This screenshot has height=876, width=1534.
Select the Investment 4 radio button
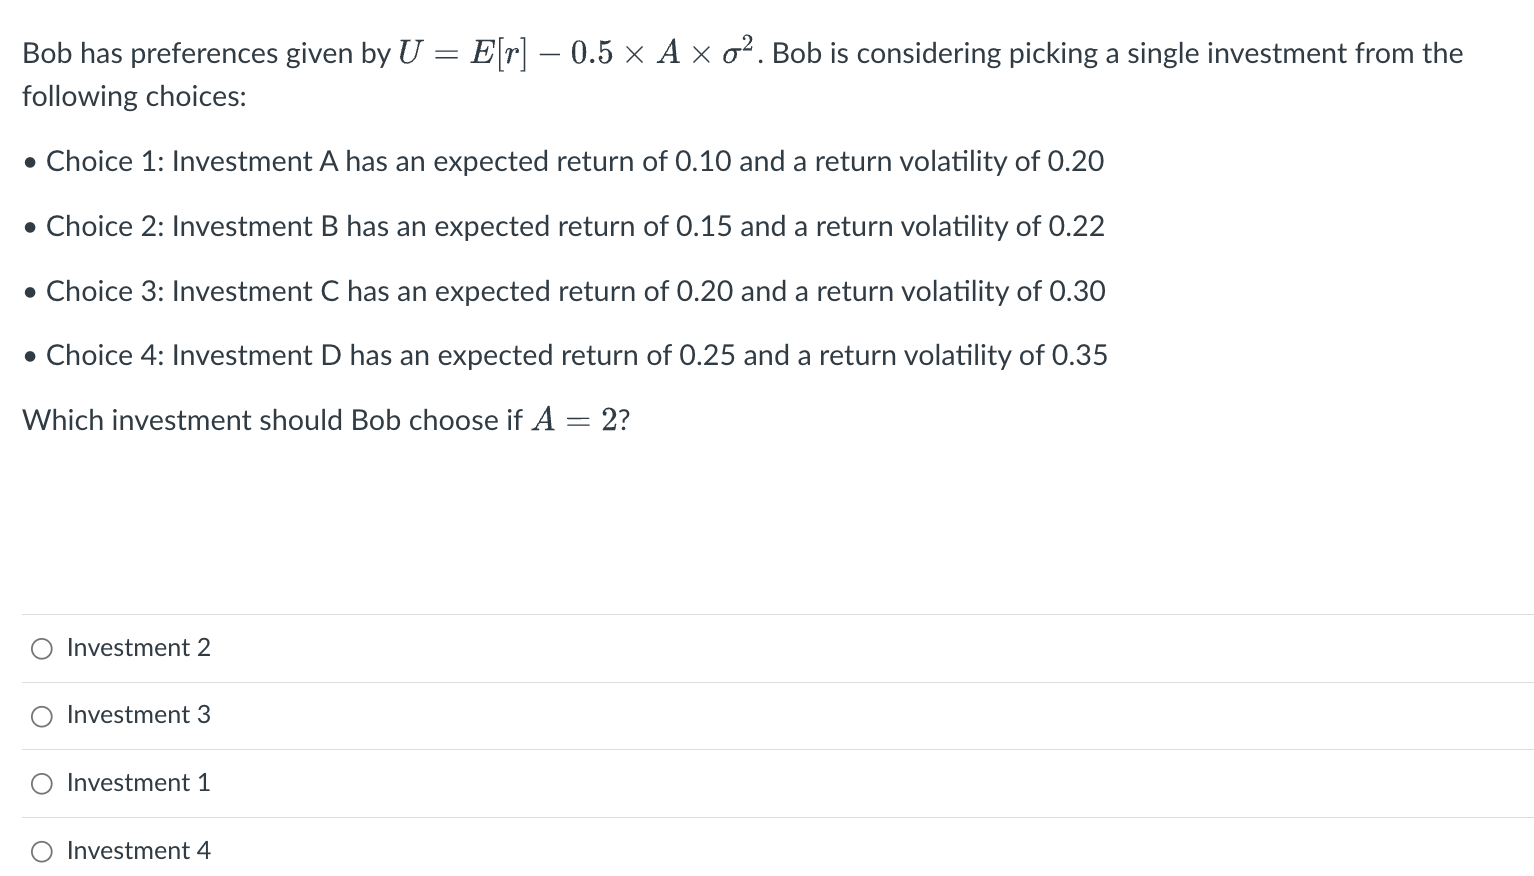pyautogui.click(x=41, y=851)
